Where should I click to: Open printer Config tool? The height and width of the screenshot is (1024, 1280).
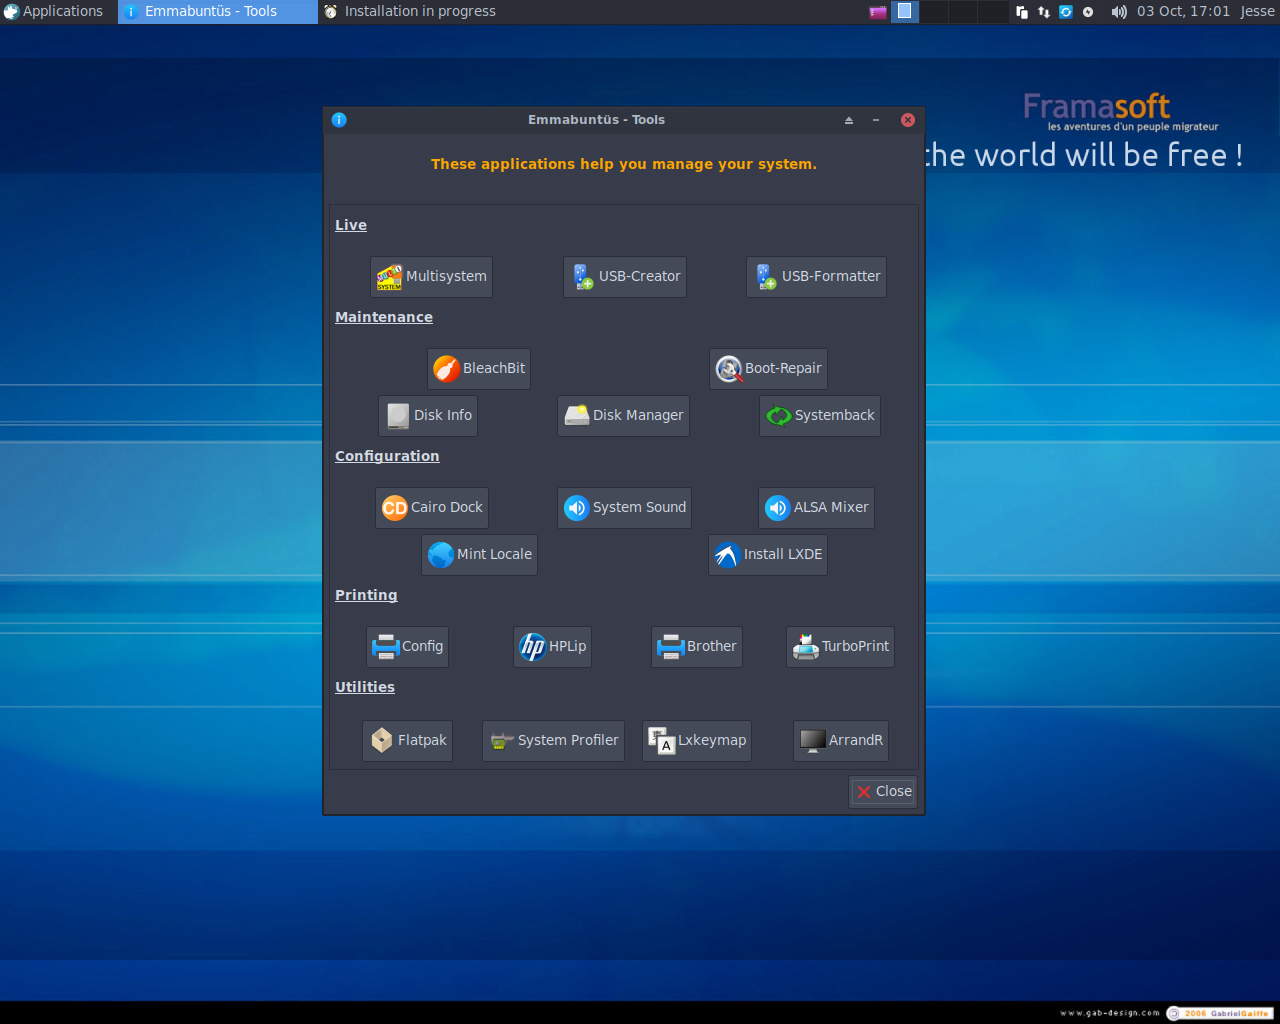click(407, 647)
